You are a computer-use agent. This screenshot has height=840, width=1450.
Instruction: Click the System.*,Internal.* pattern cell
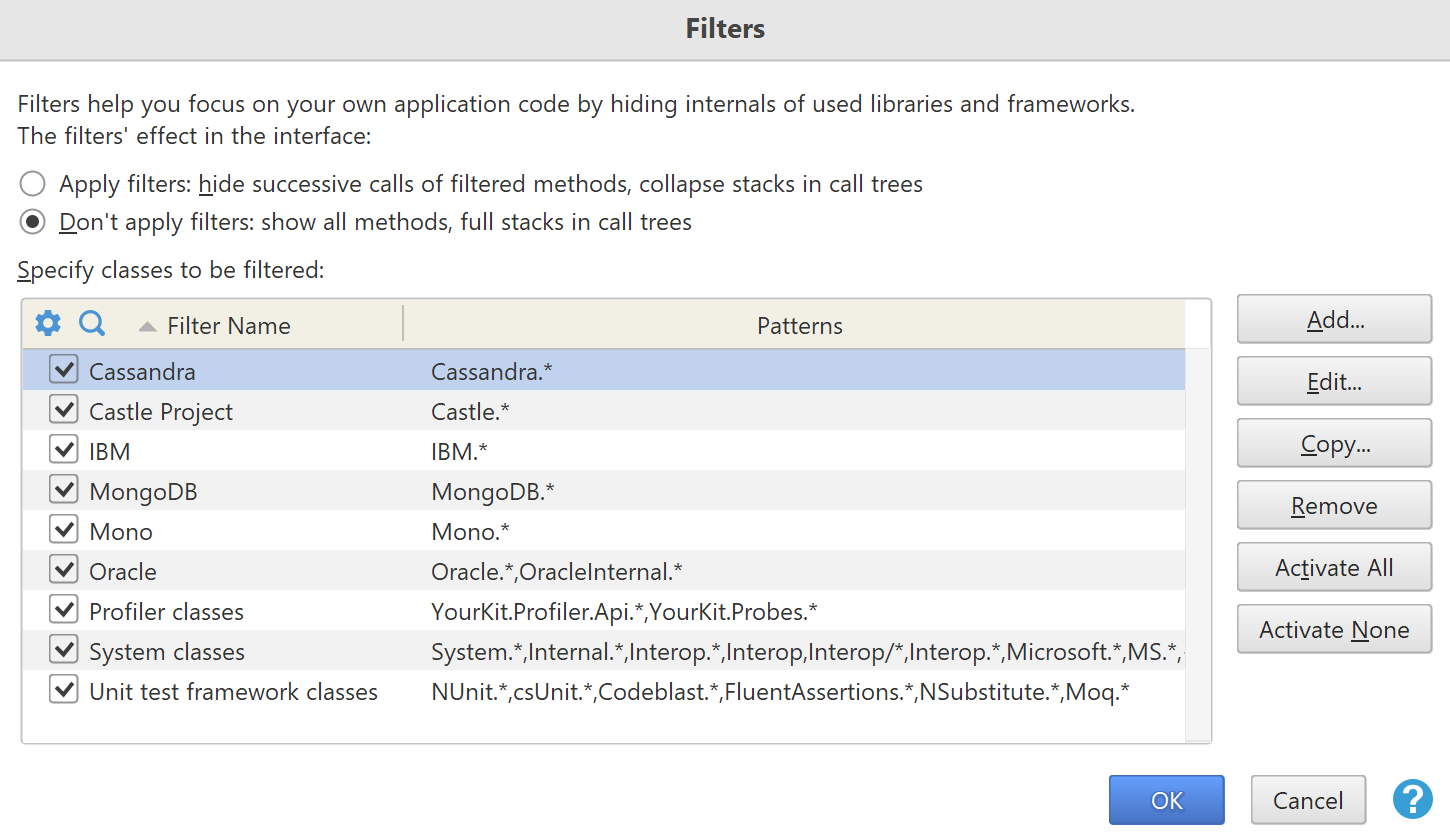pyautogui.click(x=808, y=652)
